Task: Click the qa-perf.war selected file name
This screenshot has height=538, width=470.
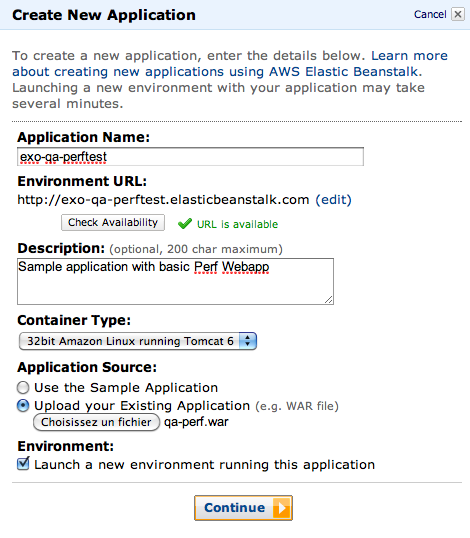Action: (196, 422)
